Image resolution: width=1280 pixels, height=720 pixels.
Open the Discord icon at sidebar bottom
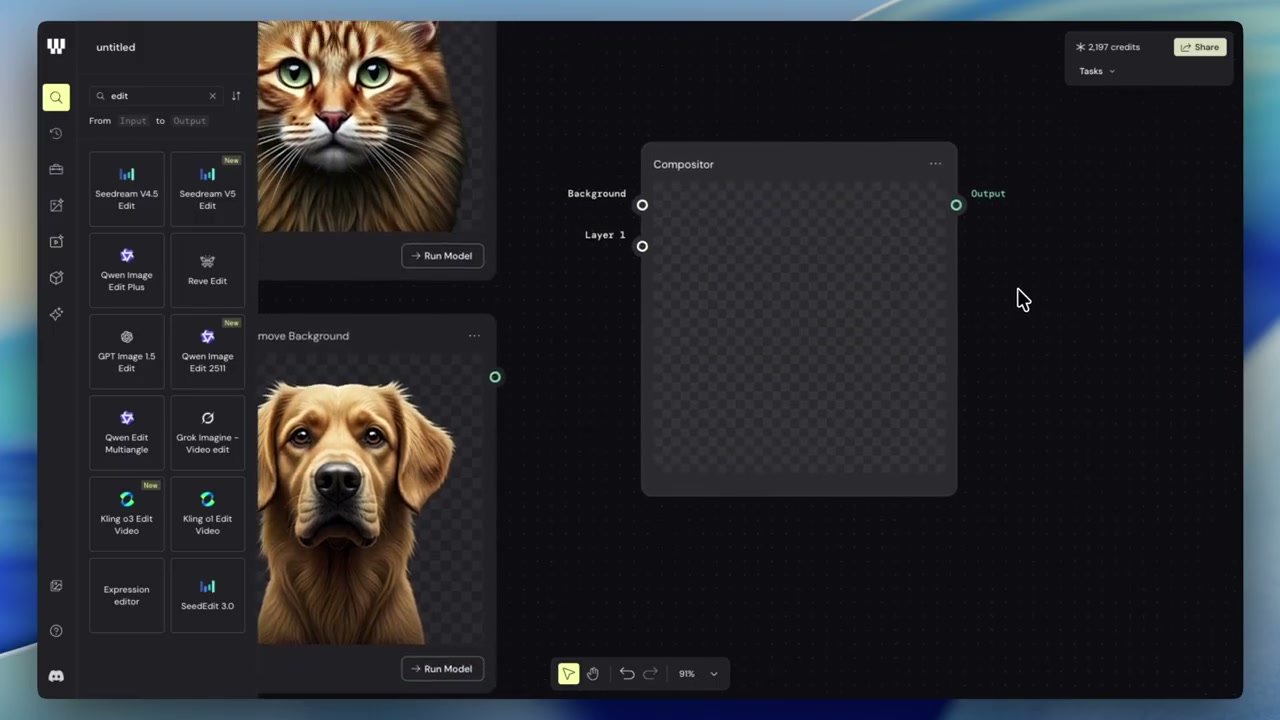coord(56,676)
